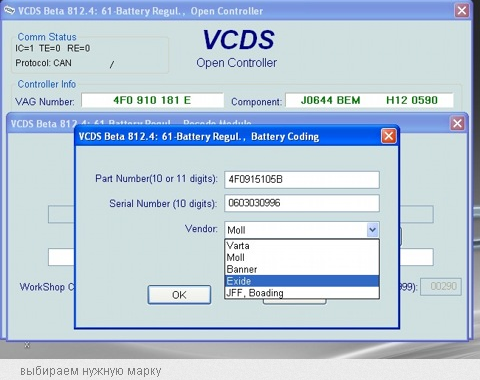Image resolution: width=480 pixels, height=380 pixels.
Task: Close the Battery Coding dialog
Action: pos(389,136)
